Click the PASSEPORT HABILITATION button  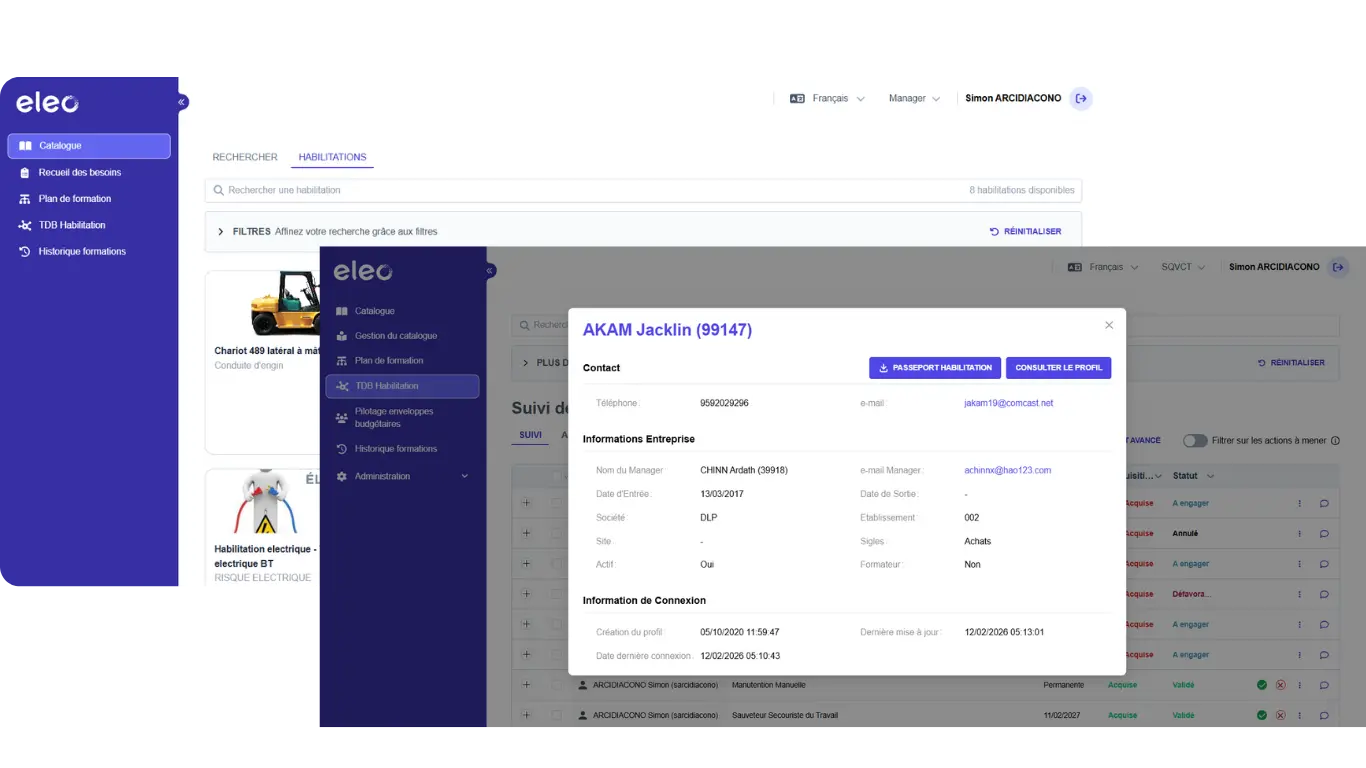(x=935, y=368)
